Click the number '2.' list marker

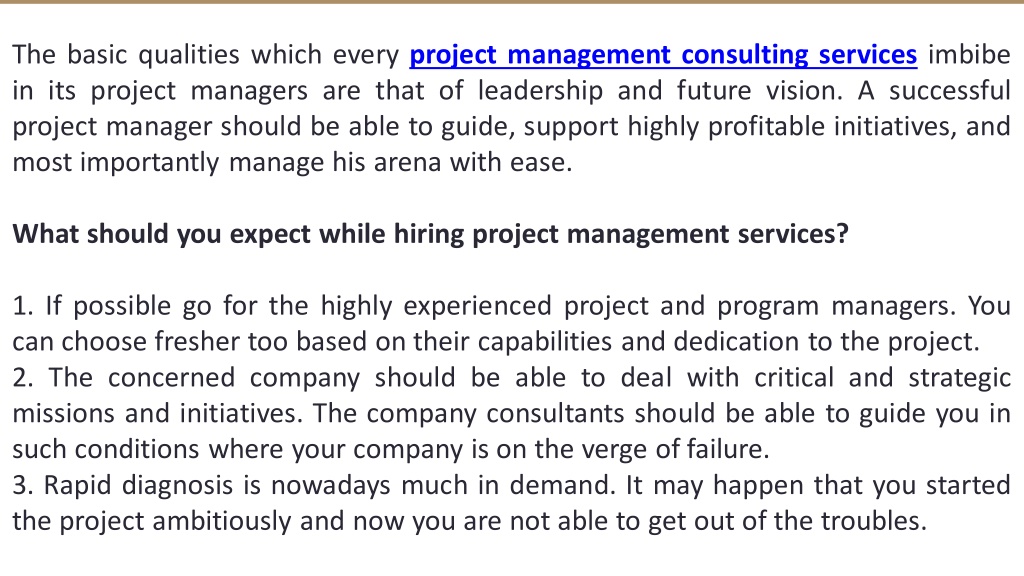24,378
